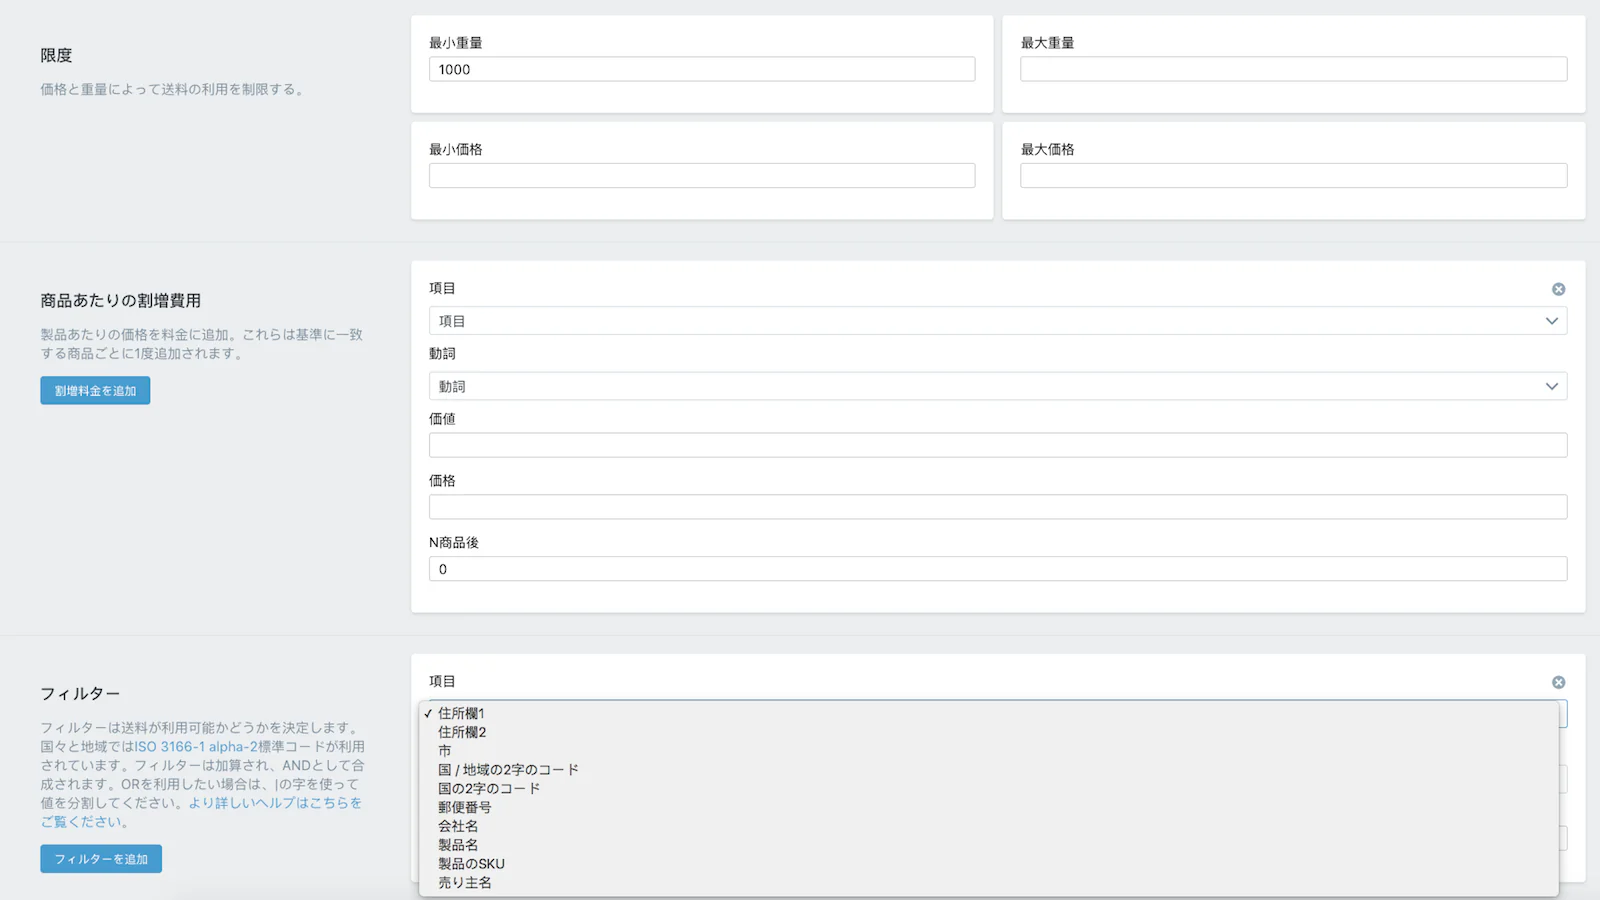Focus the 最大価格 input field
Viewport: 1600px width, 900px height.
(x=1294, y=176)
